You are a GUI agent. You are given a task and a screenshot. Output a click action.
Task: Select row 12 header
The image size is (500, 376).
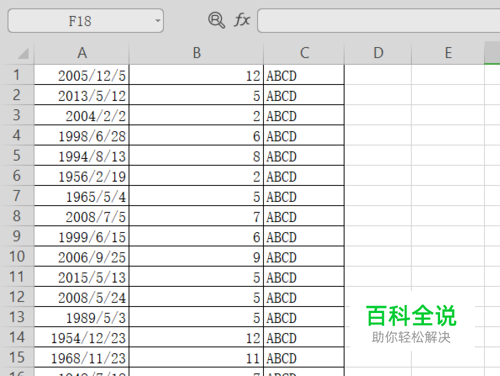17,297
